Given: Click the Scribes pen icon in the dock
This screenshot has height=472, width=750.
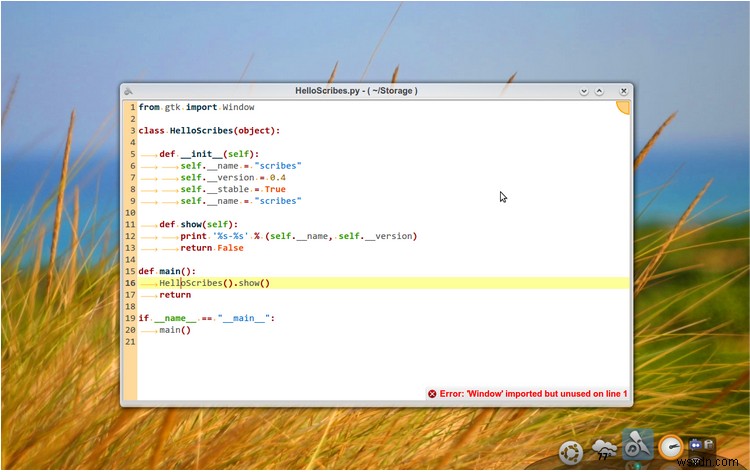Looking at the screenshot, I should 638,446.
